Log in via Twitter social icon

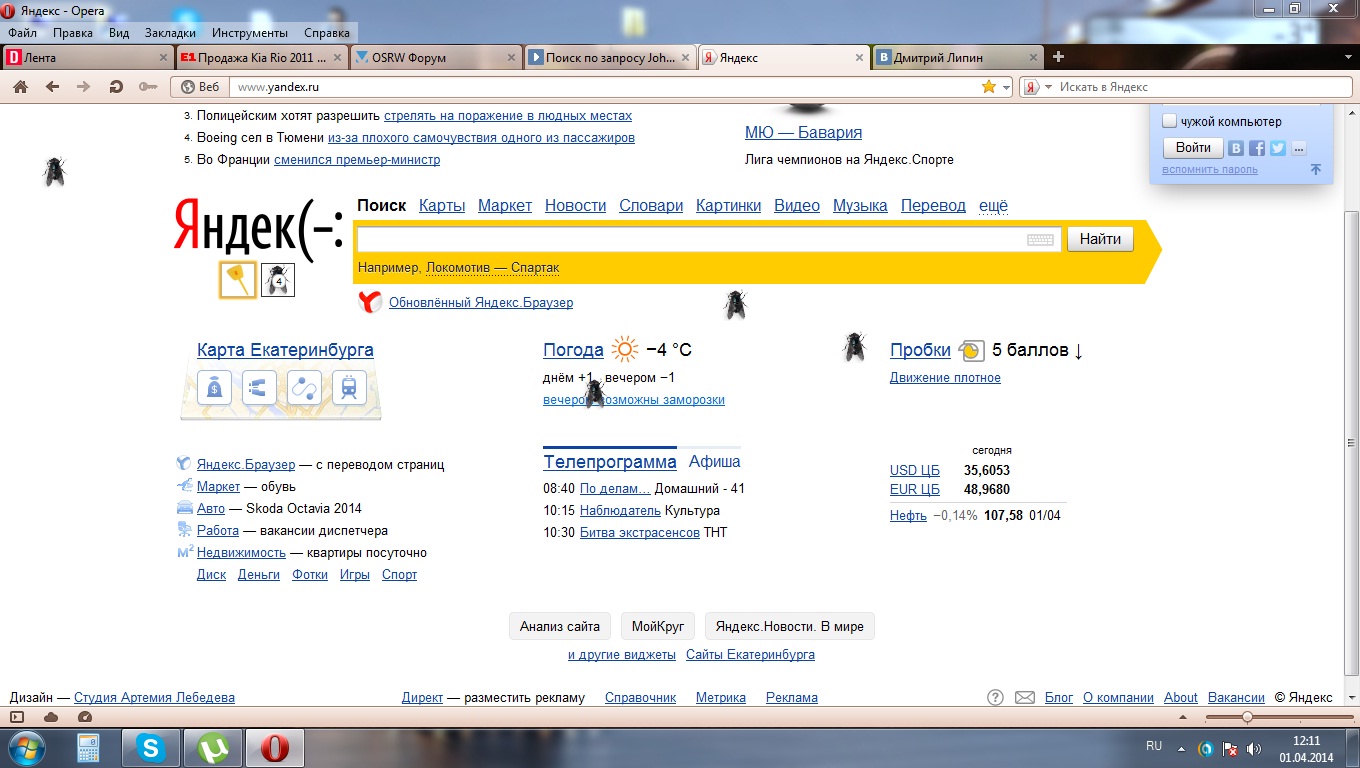(1278, 148)
